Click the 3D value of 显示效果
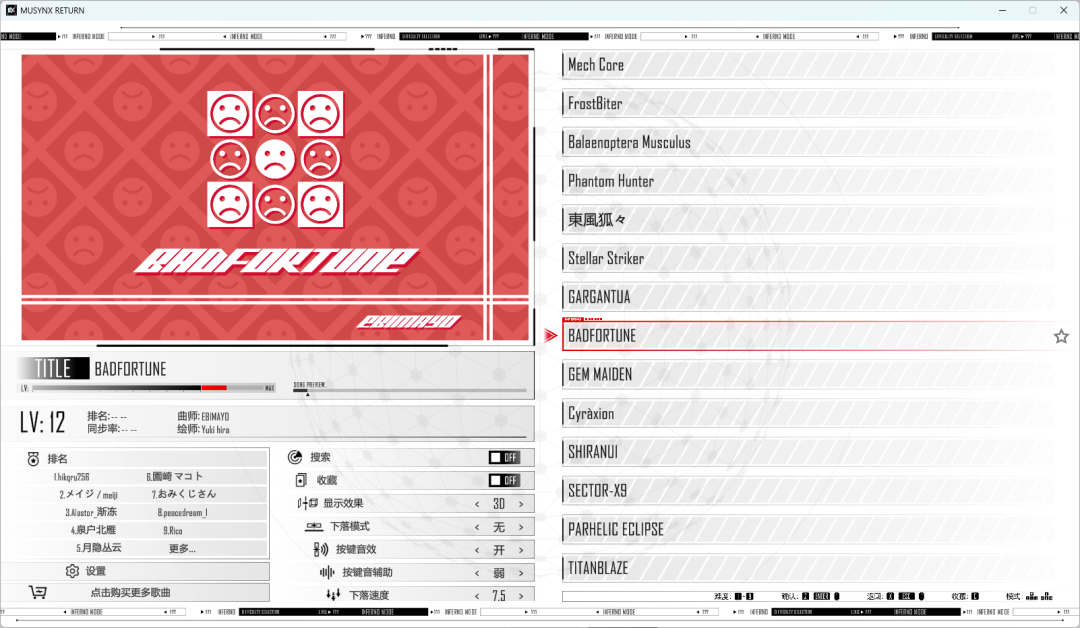The image size is (1080, 628). coord(499,504)
